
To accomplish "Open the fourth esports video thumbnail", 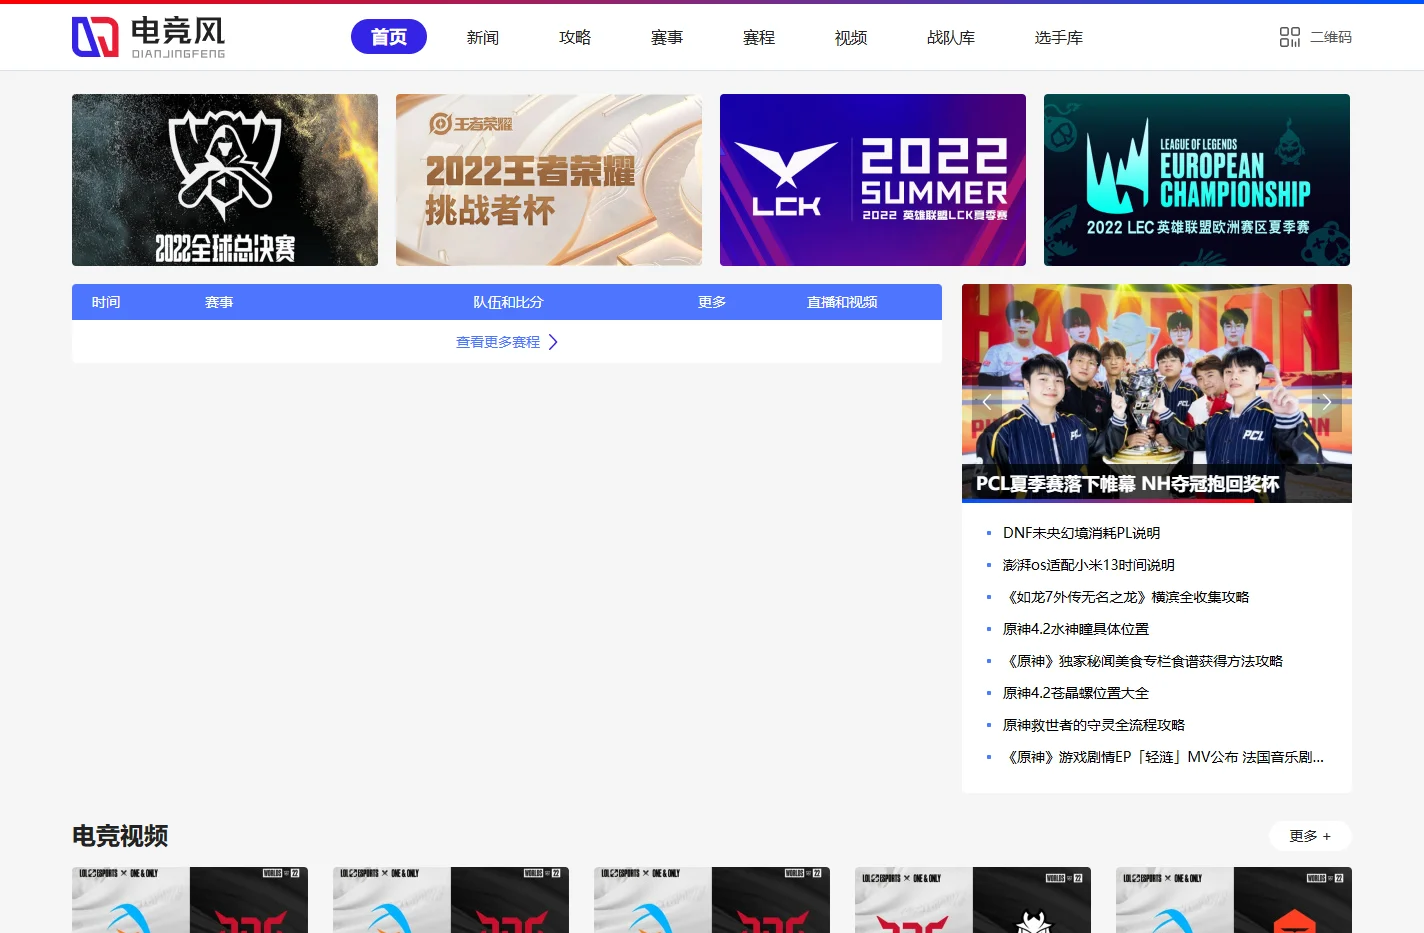I will pyautogui.click(x=973, y=900).
